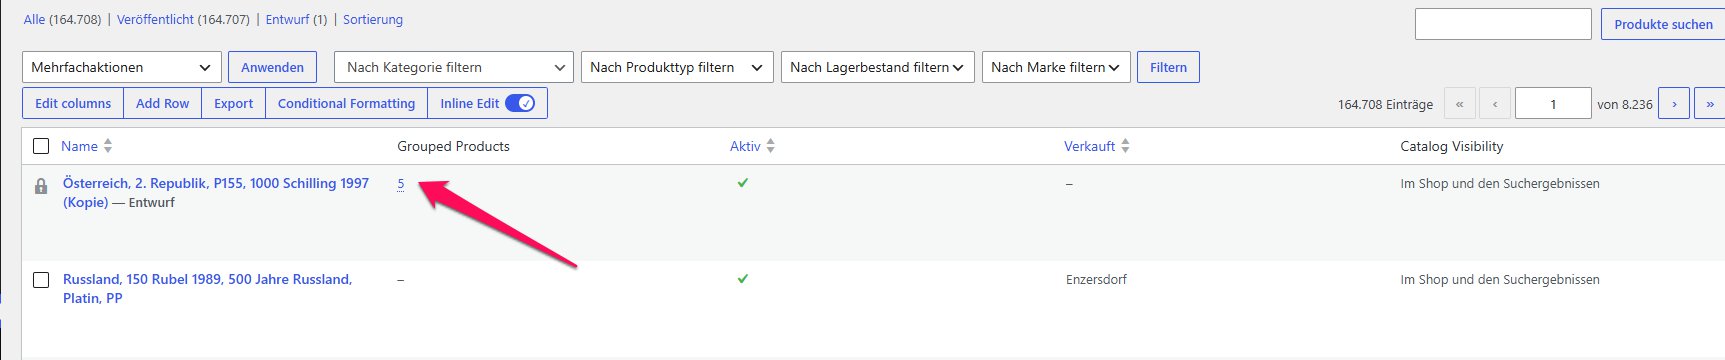Viewport: 1725px width, 360px height.
Task: Click the product search input field
Action: click(1503, 24)
